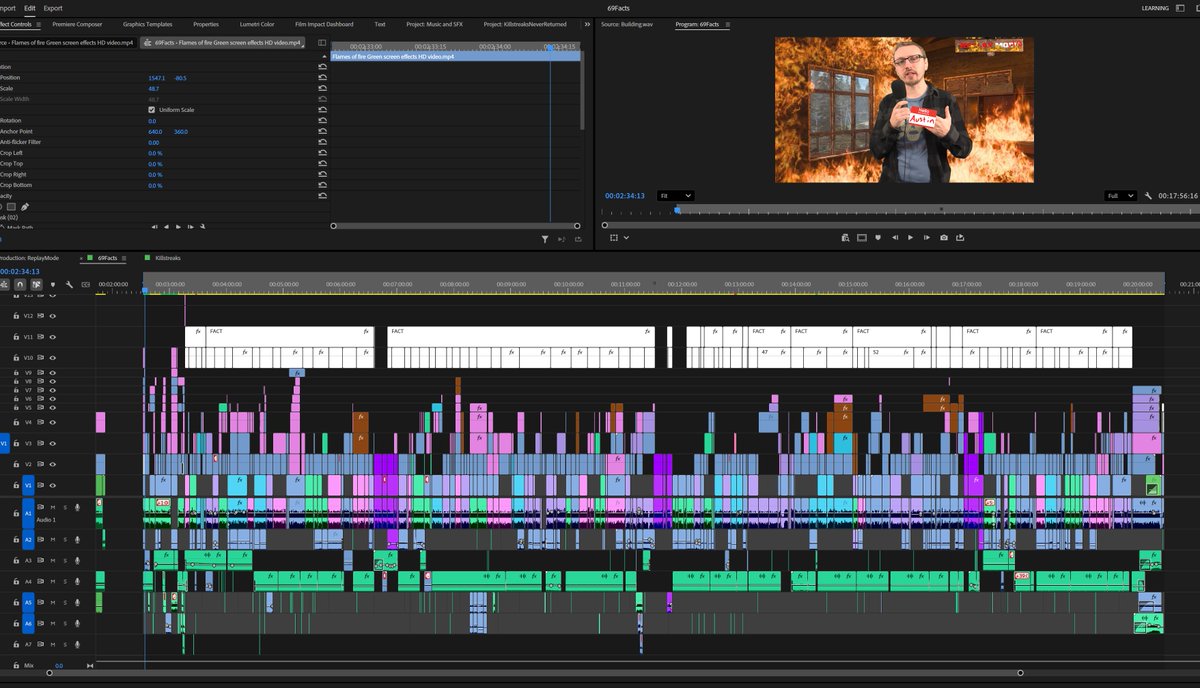Click the Comparison View icon in Program monitor
1200x688 pixels.
coord(845,237)
